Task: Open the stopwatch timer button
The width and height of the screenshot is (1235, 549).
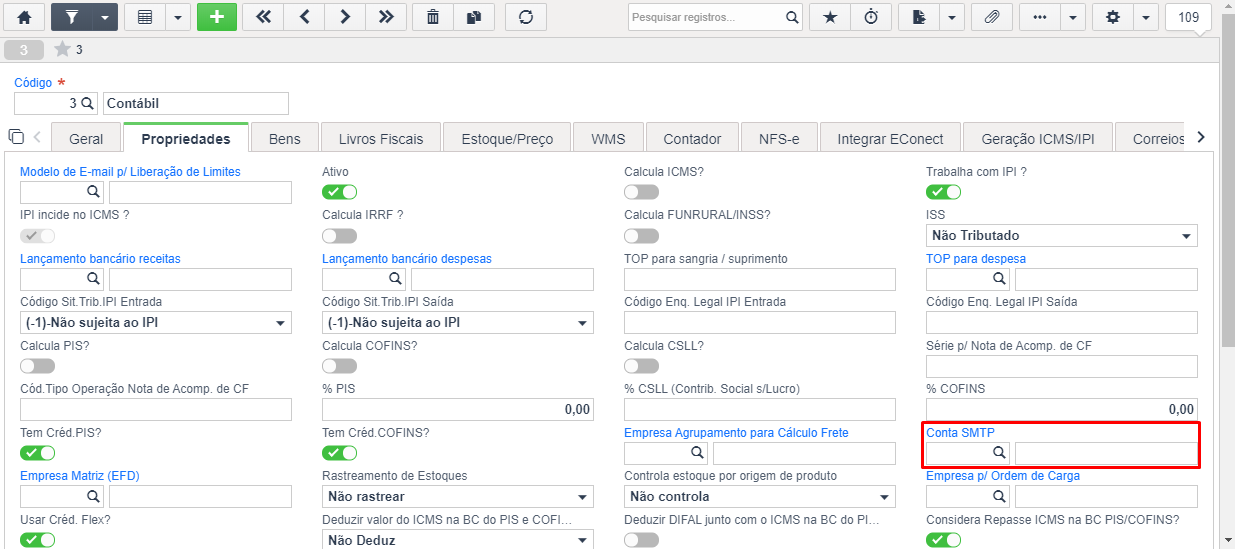Action: [x=871, y=17]
